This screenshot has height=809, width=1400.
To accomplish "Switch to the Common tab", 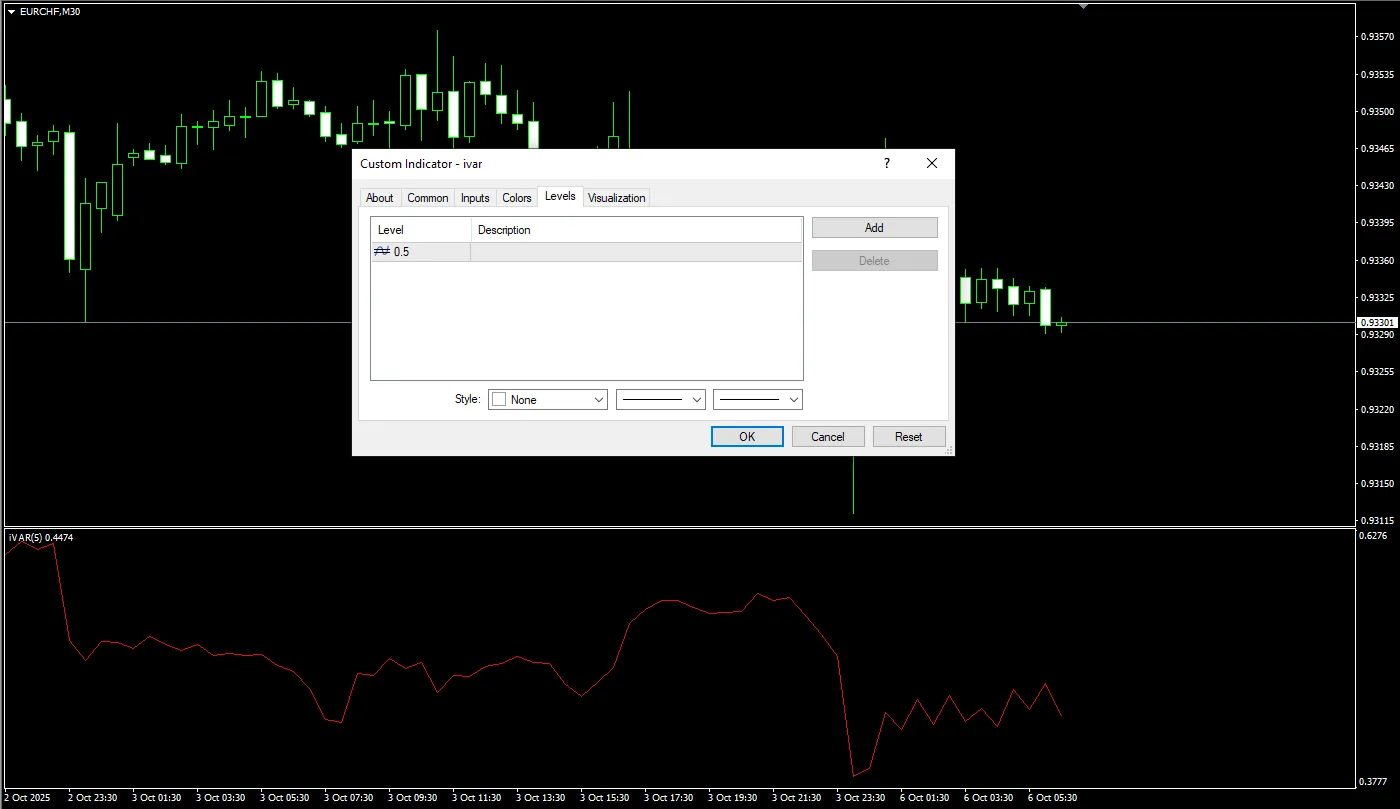I will (x=428, y=198).
